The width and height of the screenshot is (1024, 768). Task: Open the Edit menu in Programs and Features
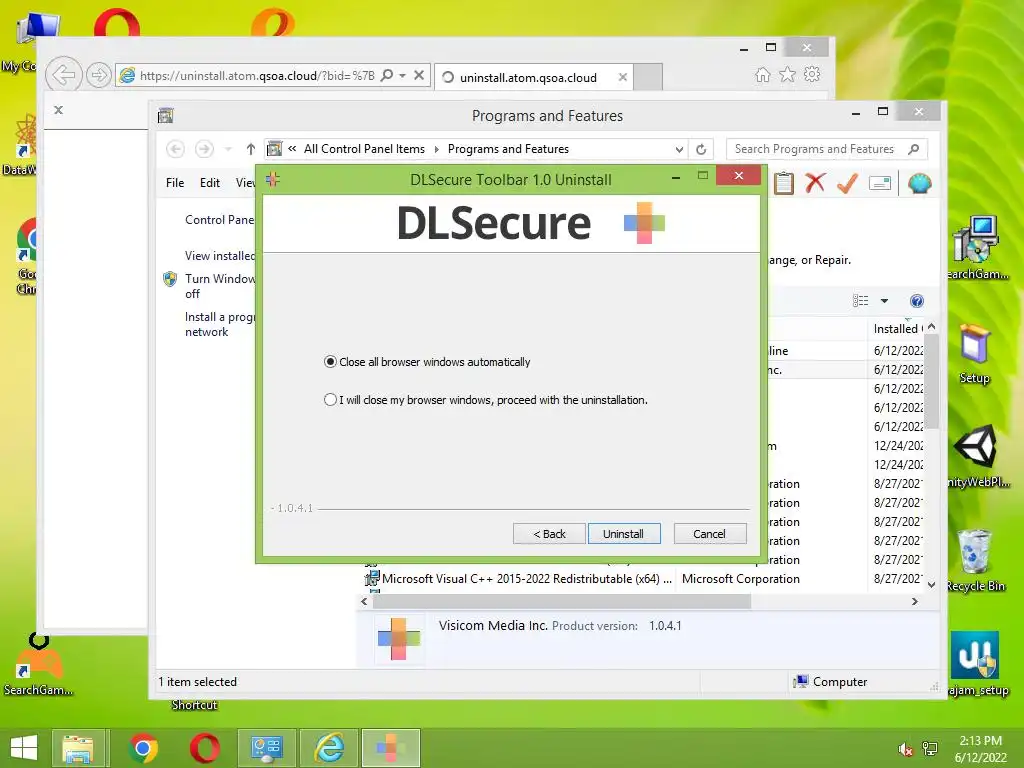point(210,183)
